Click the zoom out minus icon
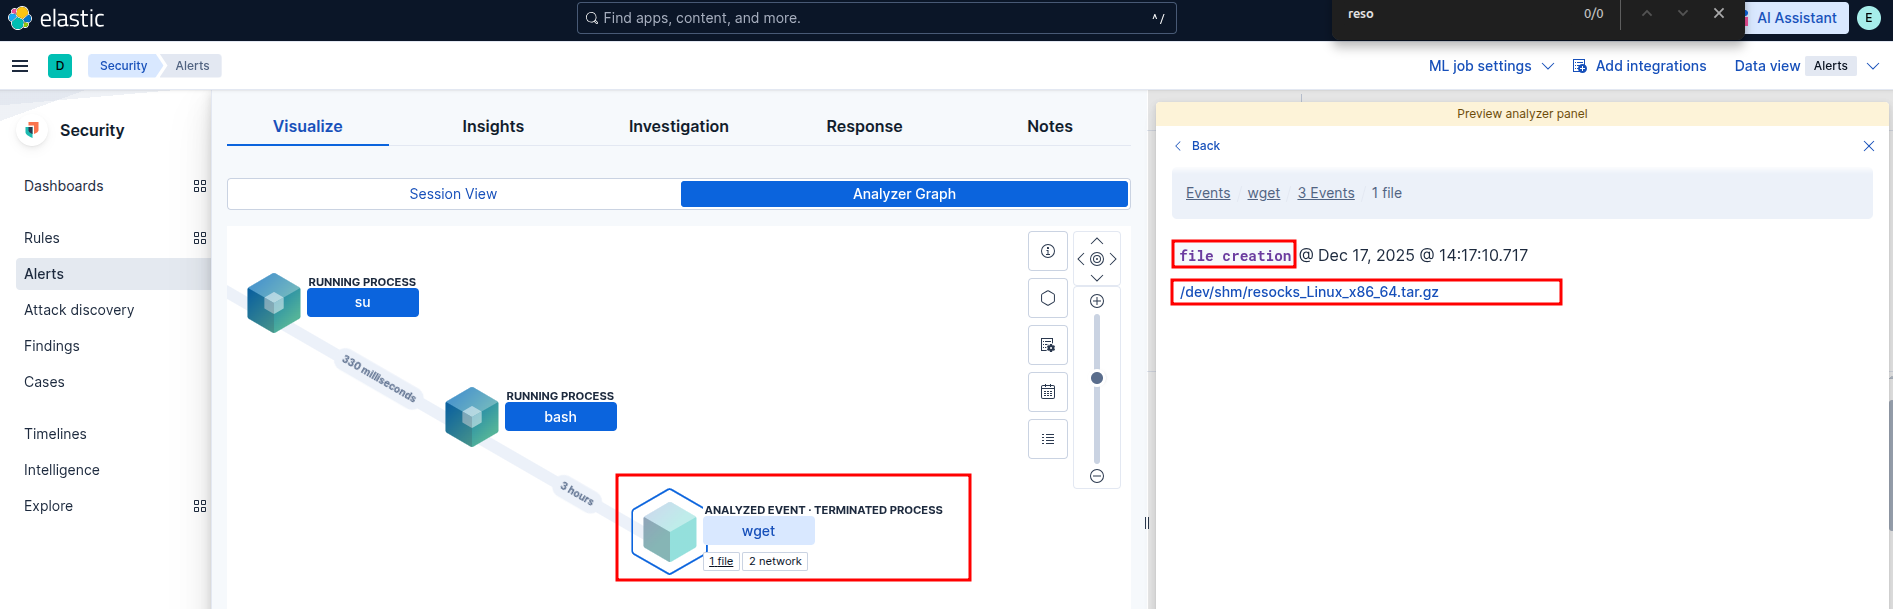 [1097, 476]
